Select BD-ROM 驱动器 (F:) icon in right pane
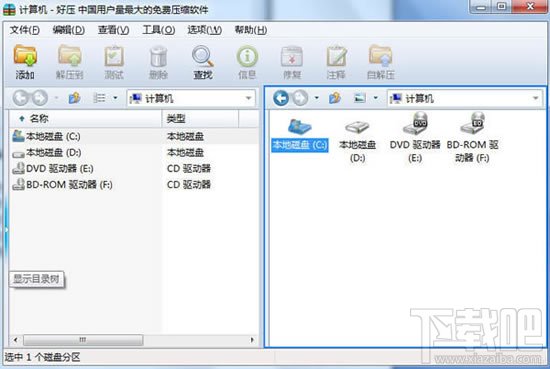Viewport: 550px width, 369px height. [x=472, y=137]
